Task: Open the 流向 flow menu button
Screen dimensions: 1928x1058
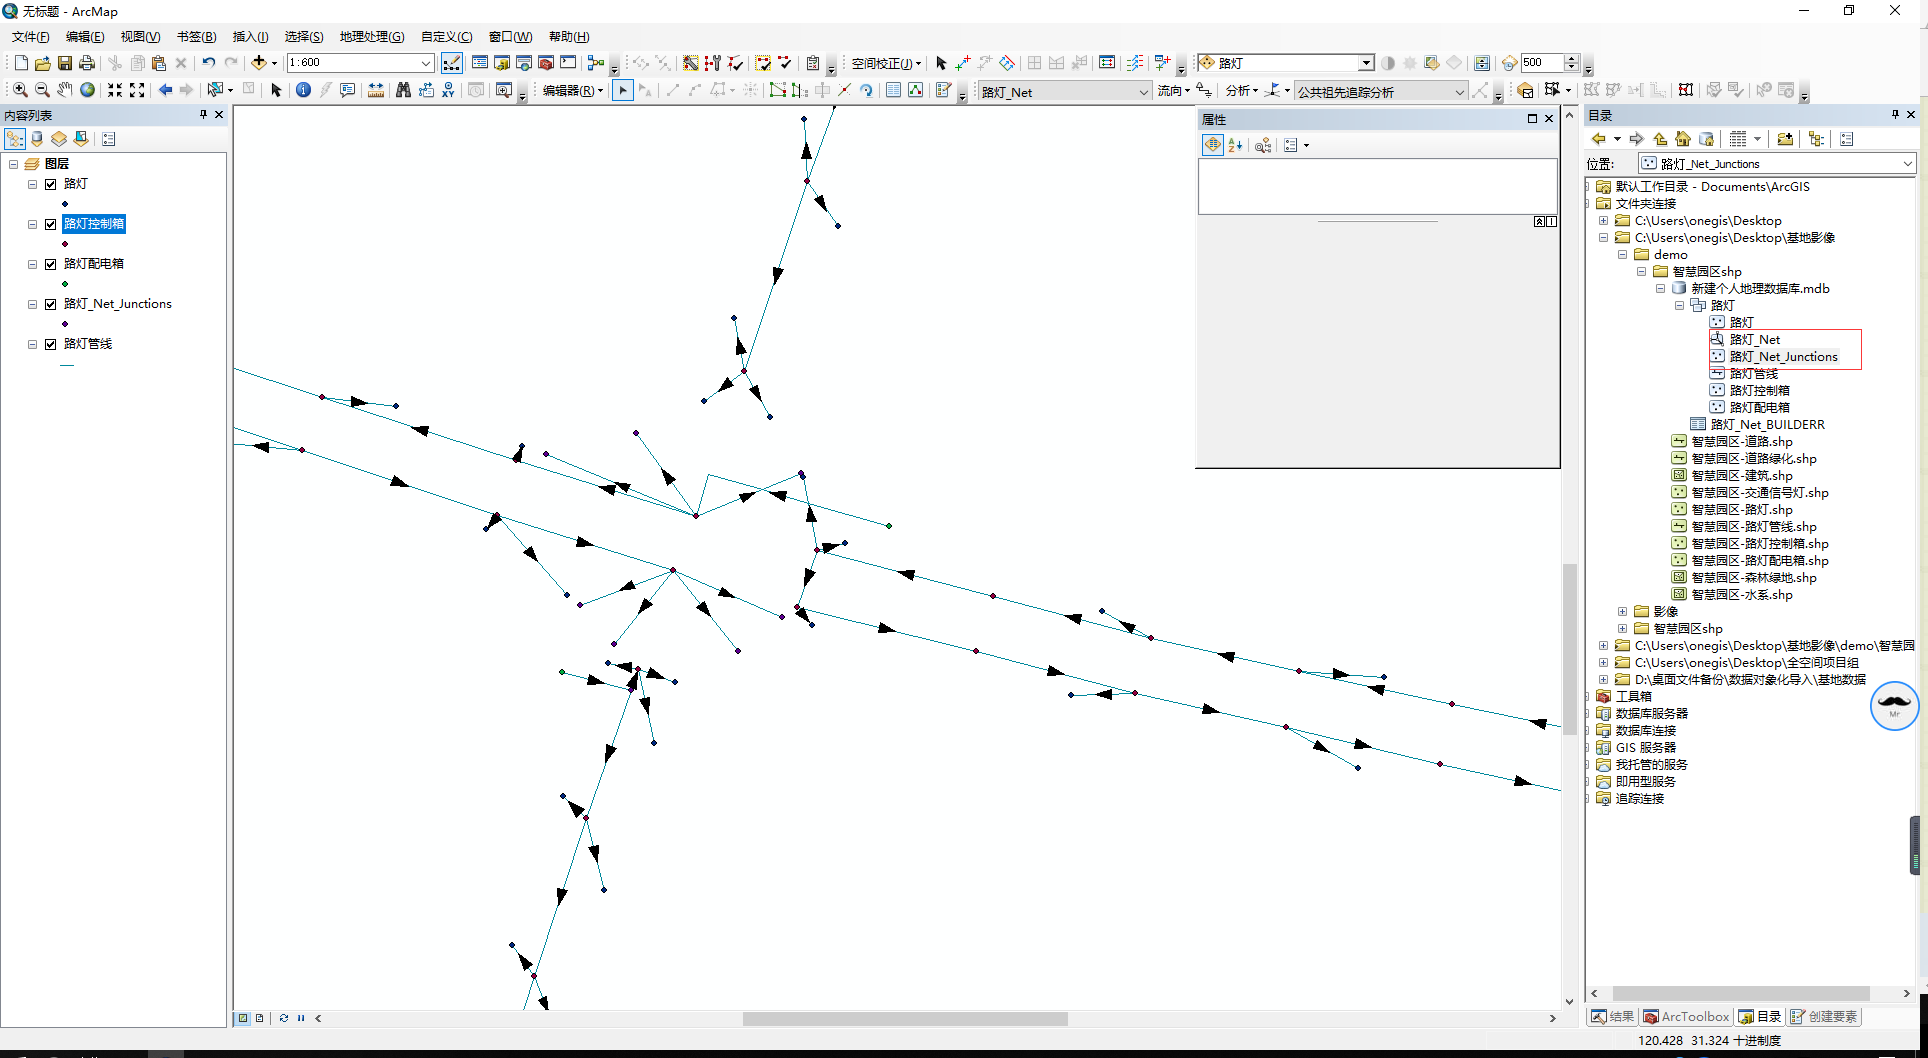Action: (1174, 91)
